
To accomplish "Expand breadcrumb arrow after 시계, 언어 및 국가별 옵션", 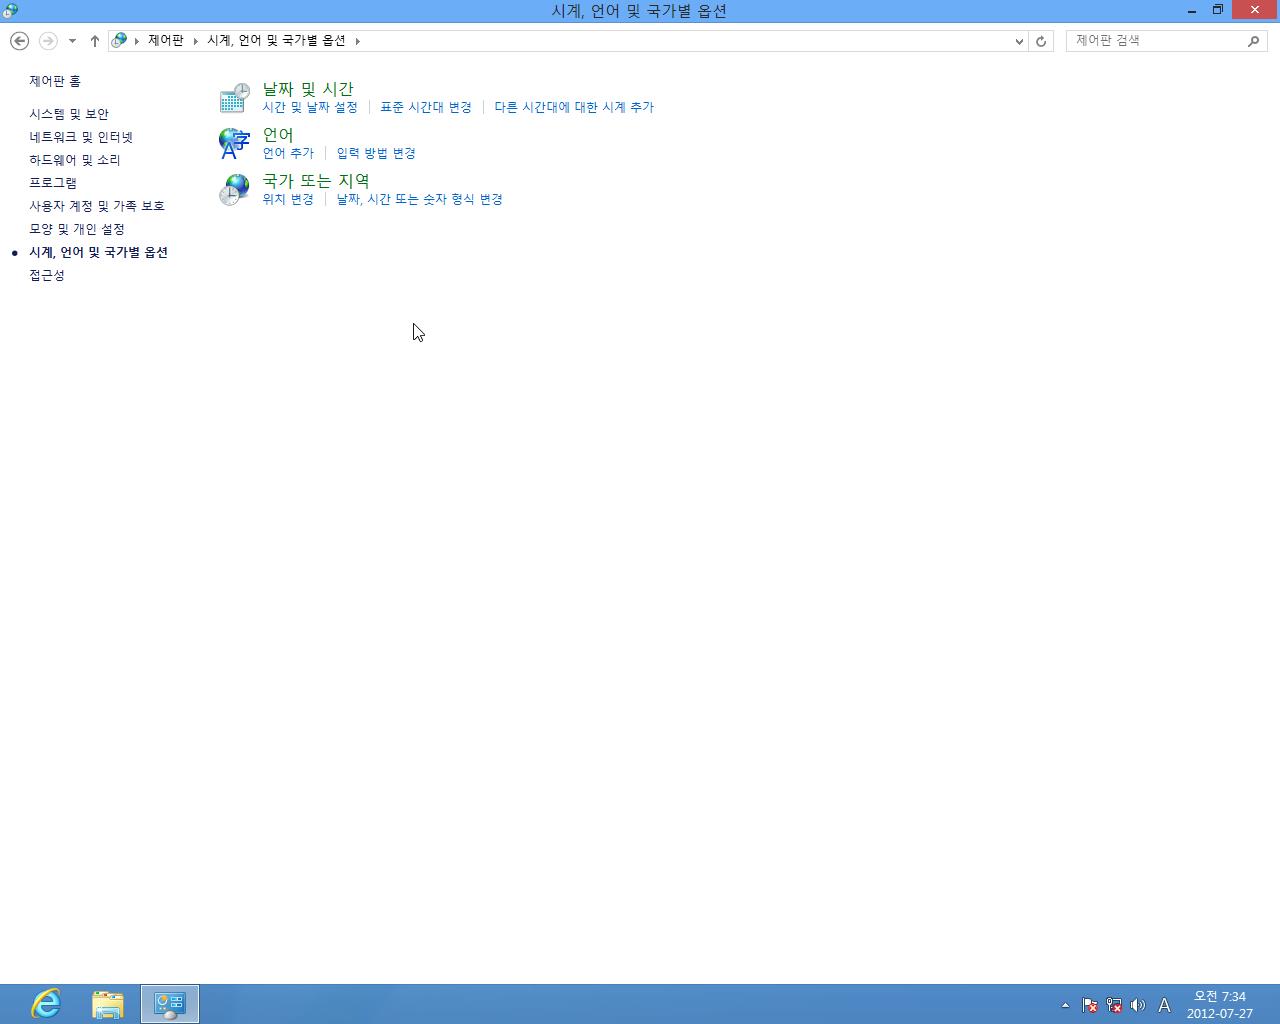I will 357,41.
